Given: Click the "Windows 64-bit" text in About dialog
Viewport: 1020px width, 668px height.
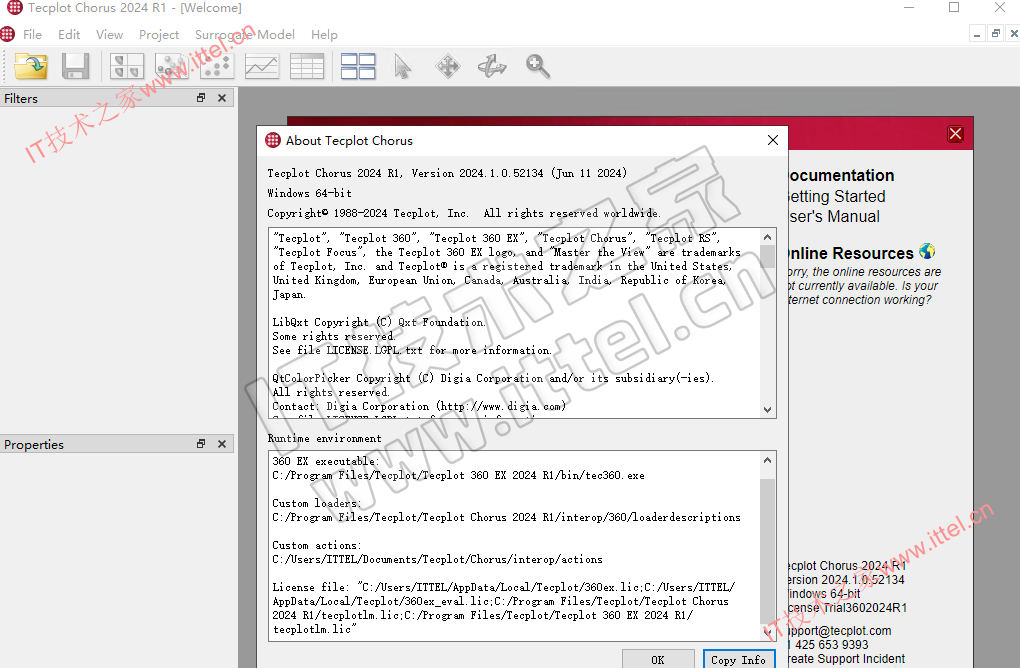Looking at the screenshot, I should 310,193.
